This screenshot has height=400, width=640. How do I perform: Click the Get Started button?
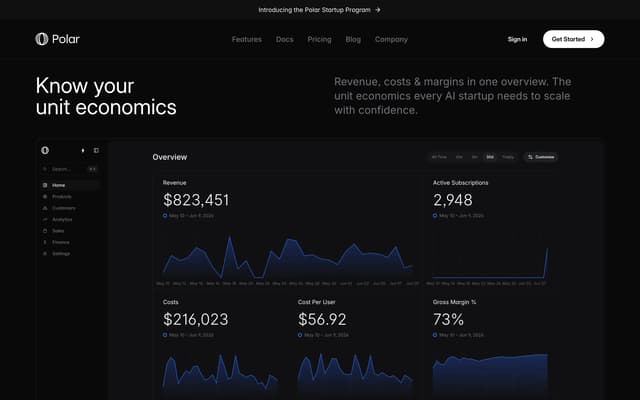[x=573, y=39]
